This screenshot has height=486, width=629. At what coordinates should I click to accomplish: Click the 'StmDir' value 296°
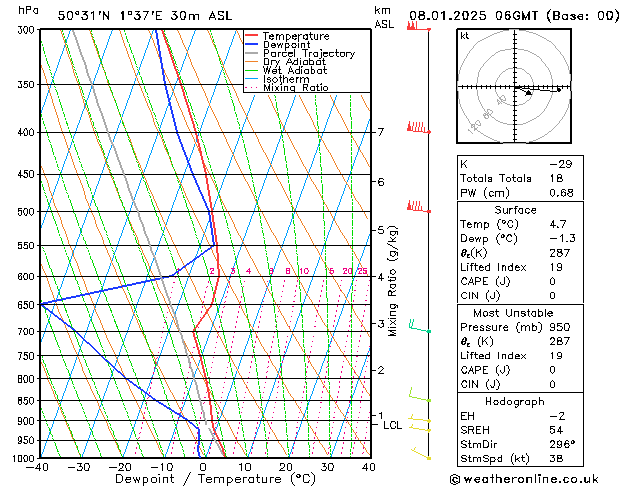562,444
